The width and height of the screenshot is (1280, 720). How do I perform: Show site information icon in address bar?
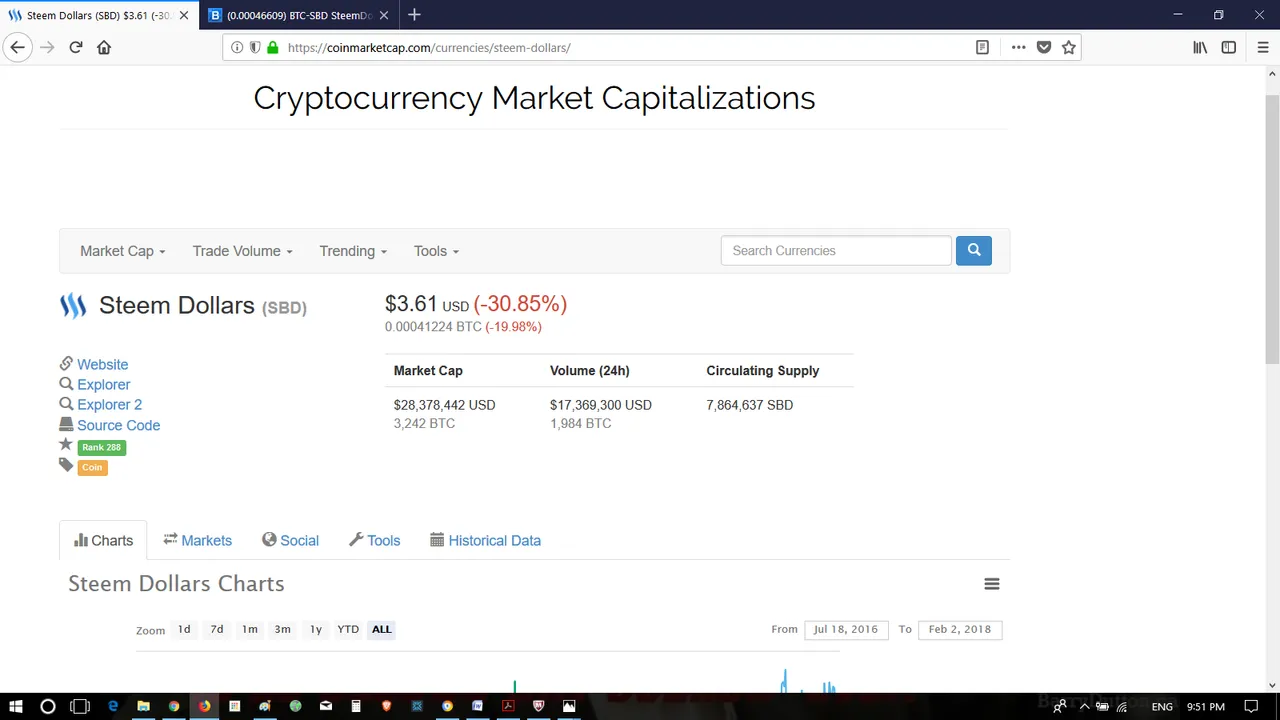pos(237,47)
